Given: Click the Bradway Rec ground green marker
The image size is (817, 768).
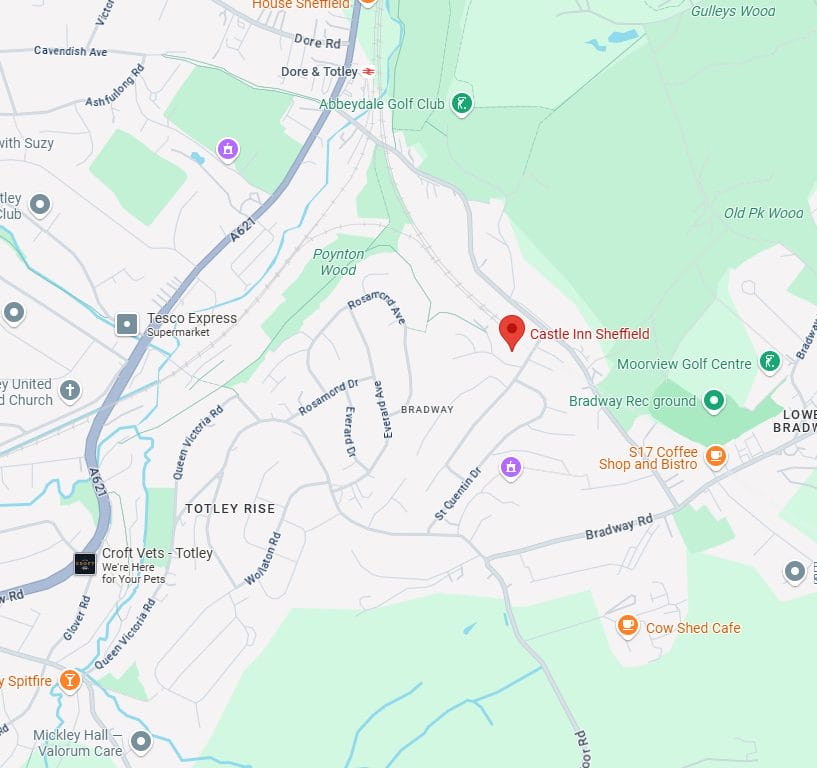Looking at the screenshot, I should point(714,401).
